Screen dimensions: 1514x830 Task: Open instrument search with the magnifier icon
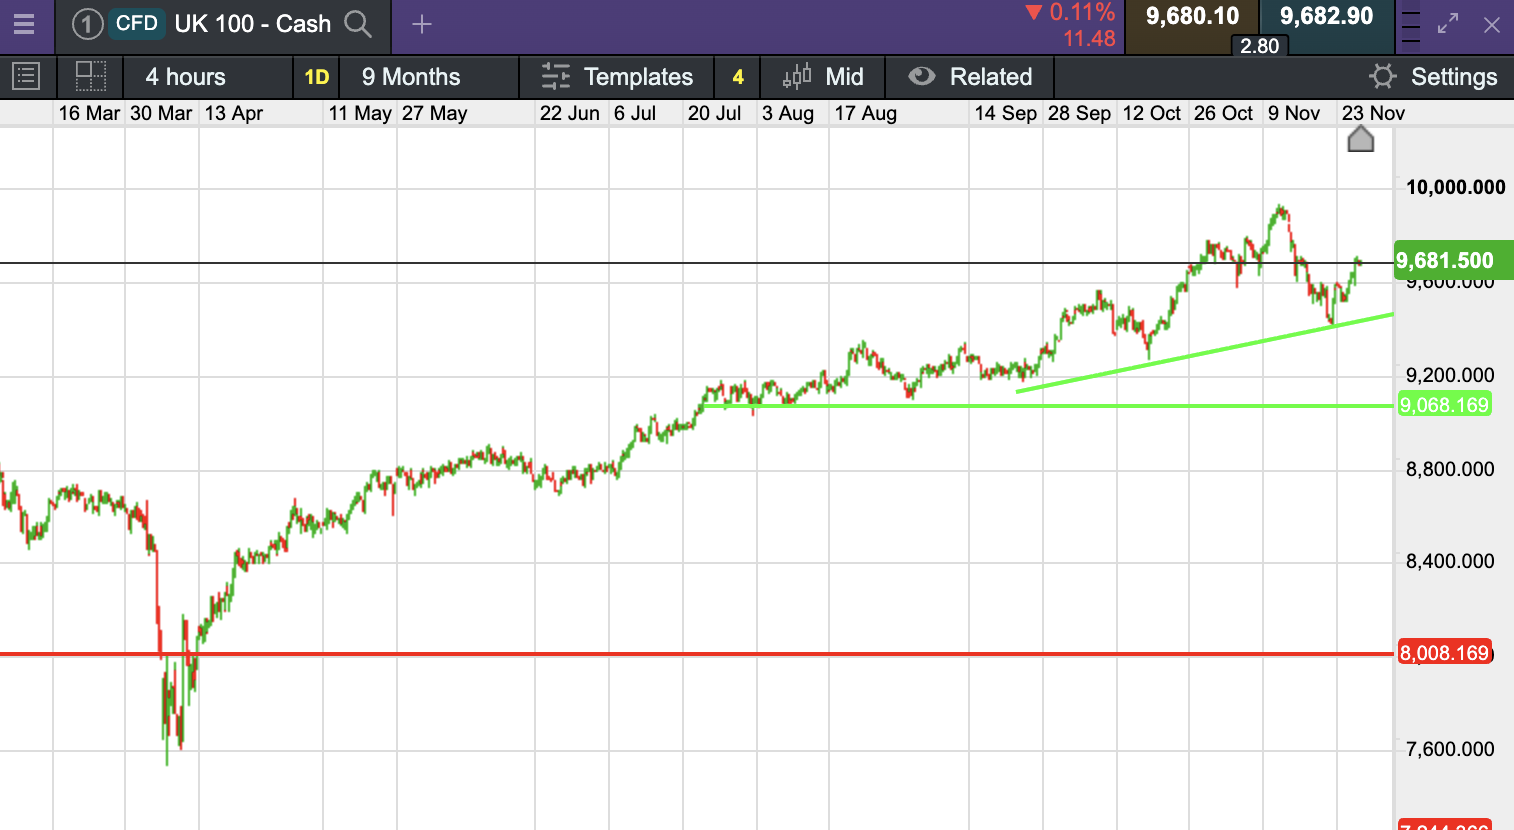pos(358,24)
